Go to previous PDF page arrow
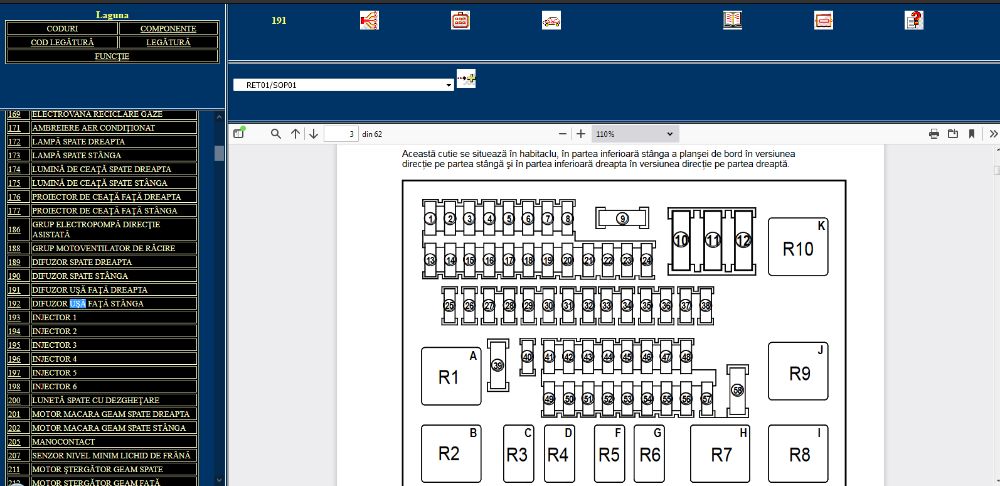This screenshot has width=1000, height=486. pos(295,134)
